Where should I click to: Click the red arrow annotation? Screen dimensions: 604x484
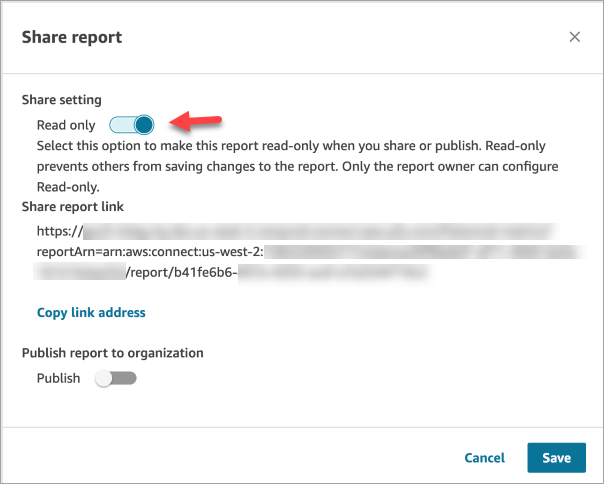coord(194,121)
